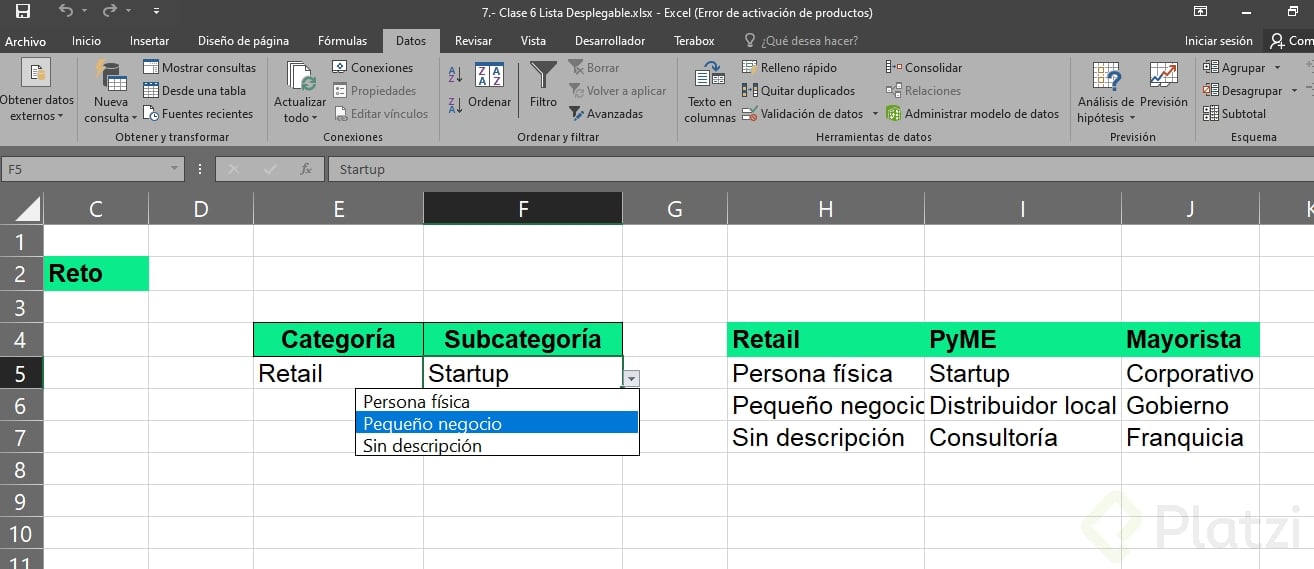The image size is (1314, 569).
Task: Click the Undo arrow icon
Action: (x=66, y=12)
